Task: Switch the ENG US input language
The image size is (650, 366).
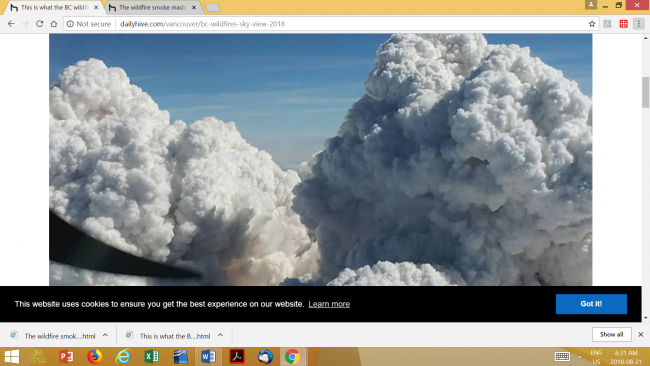Action: (x=596, y=357)
